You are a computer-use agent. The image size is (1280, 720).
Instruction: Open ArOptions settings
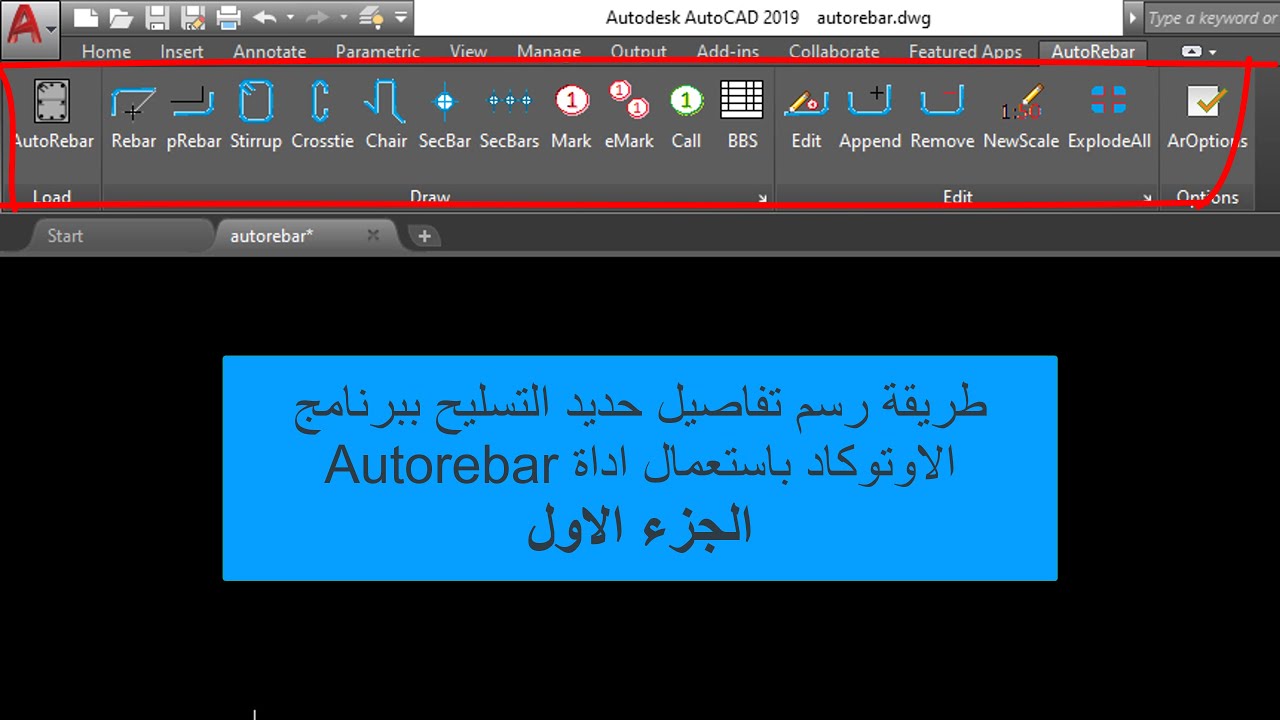click(x=1207, y=115)
